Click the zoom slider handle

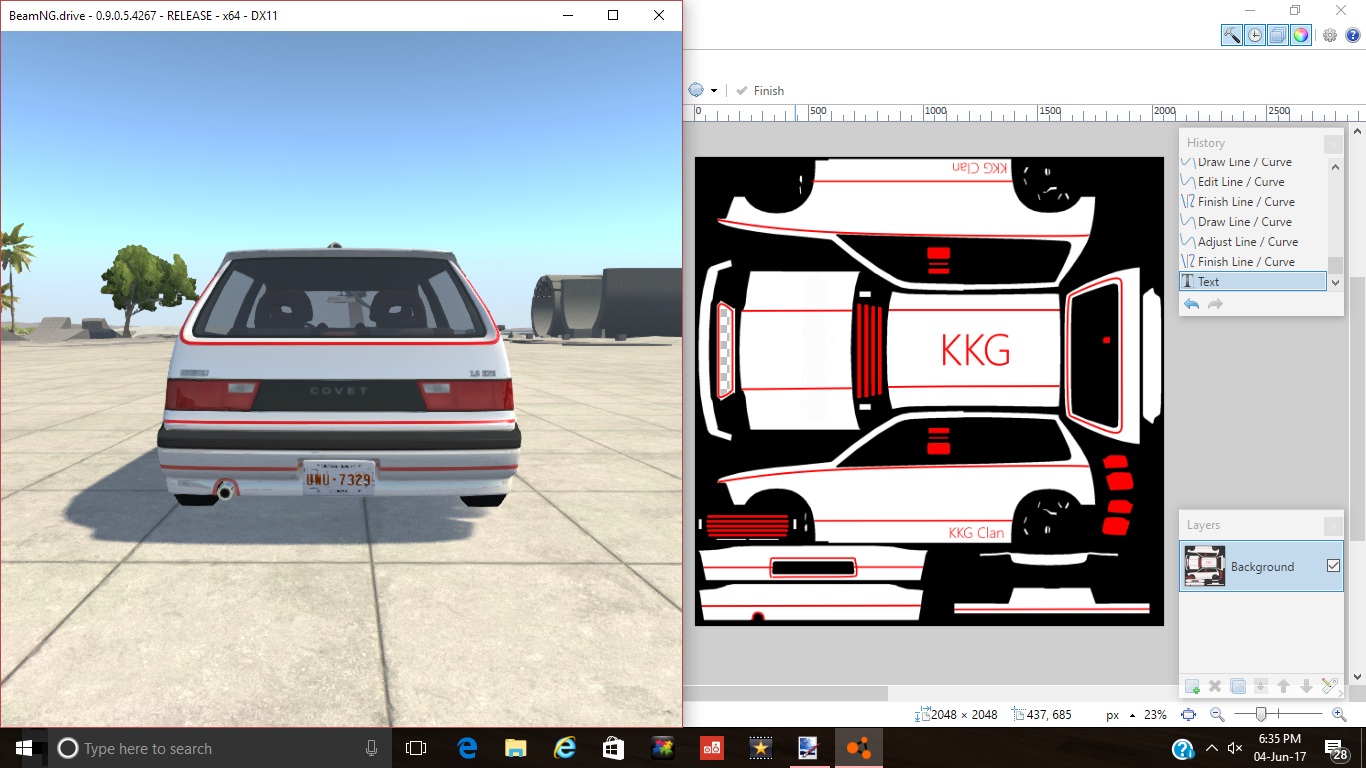[x=1261, y=714]
